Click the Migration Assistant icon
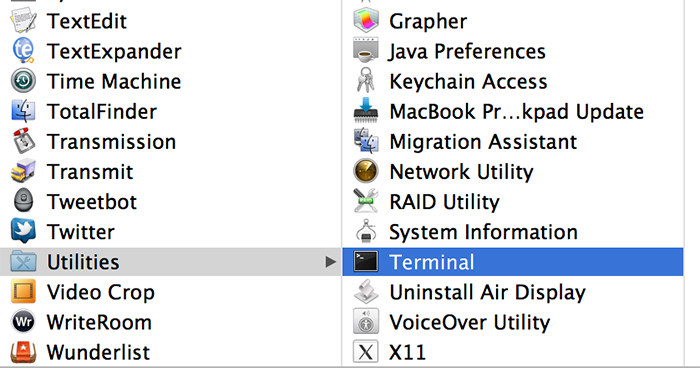The image size is (700, 368). pos(366,141)
